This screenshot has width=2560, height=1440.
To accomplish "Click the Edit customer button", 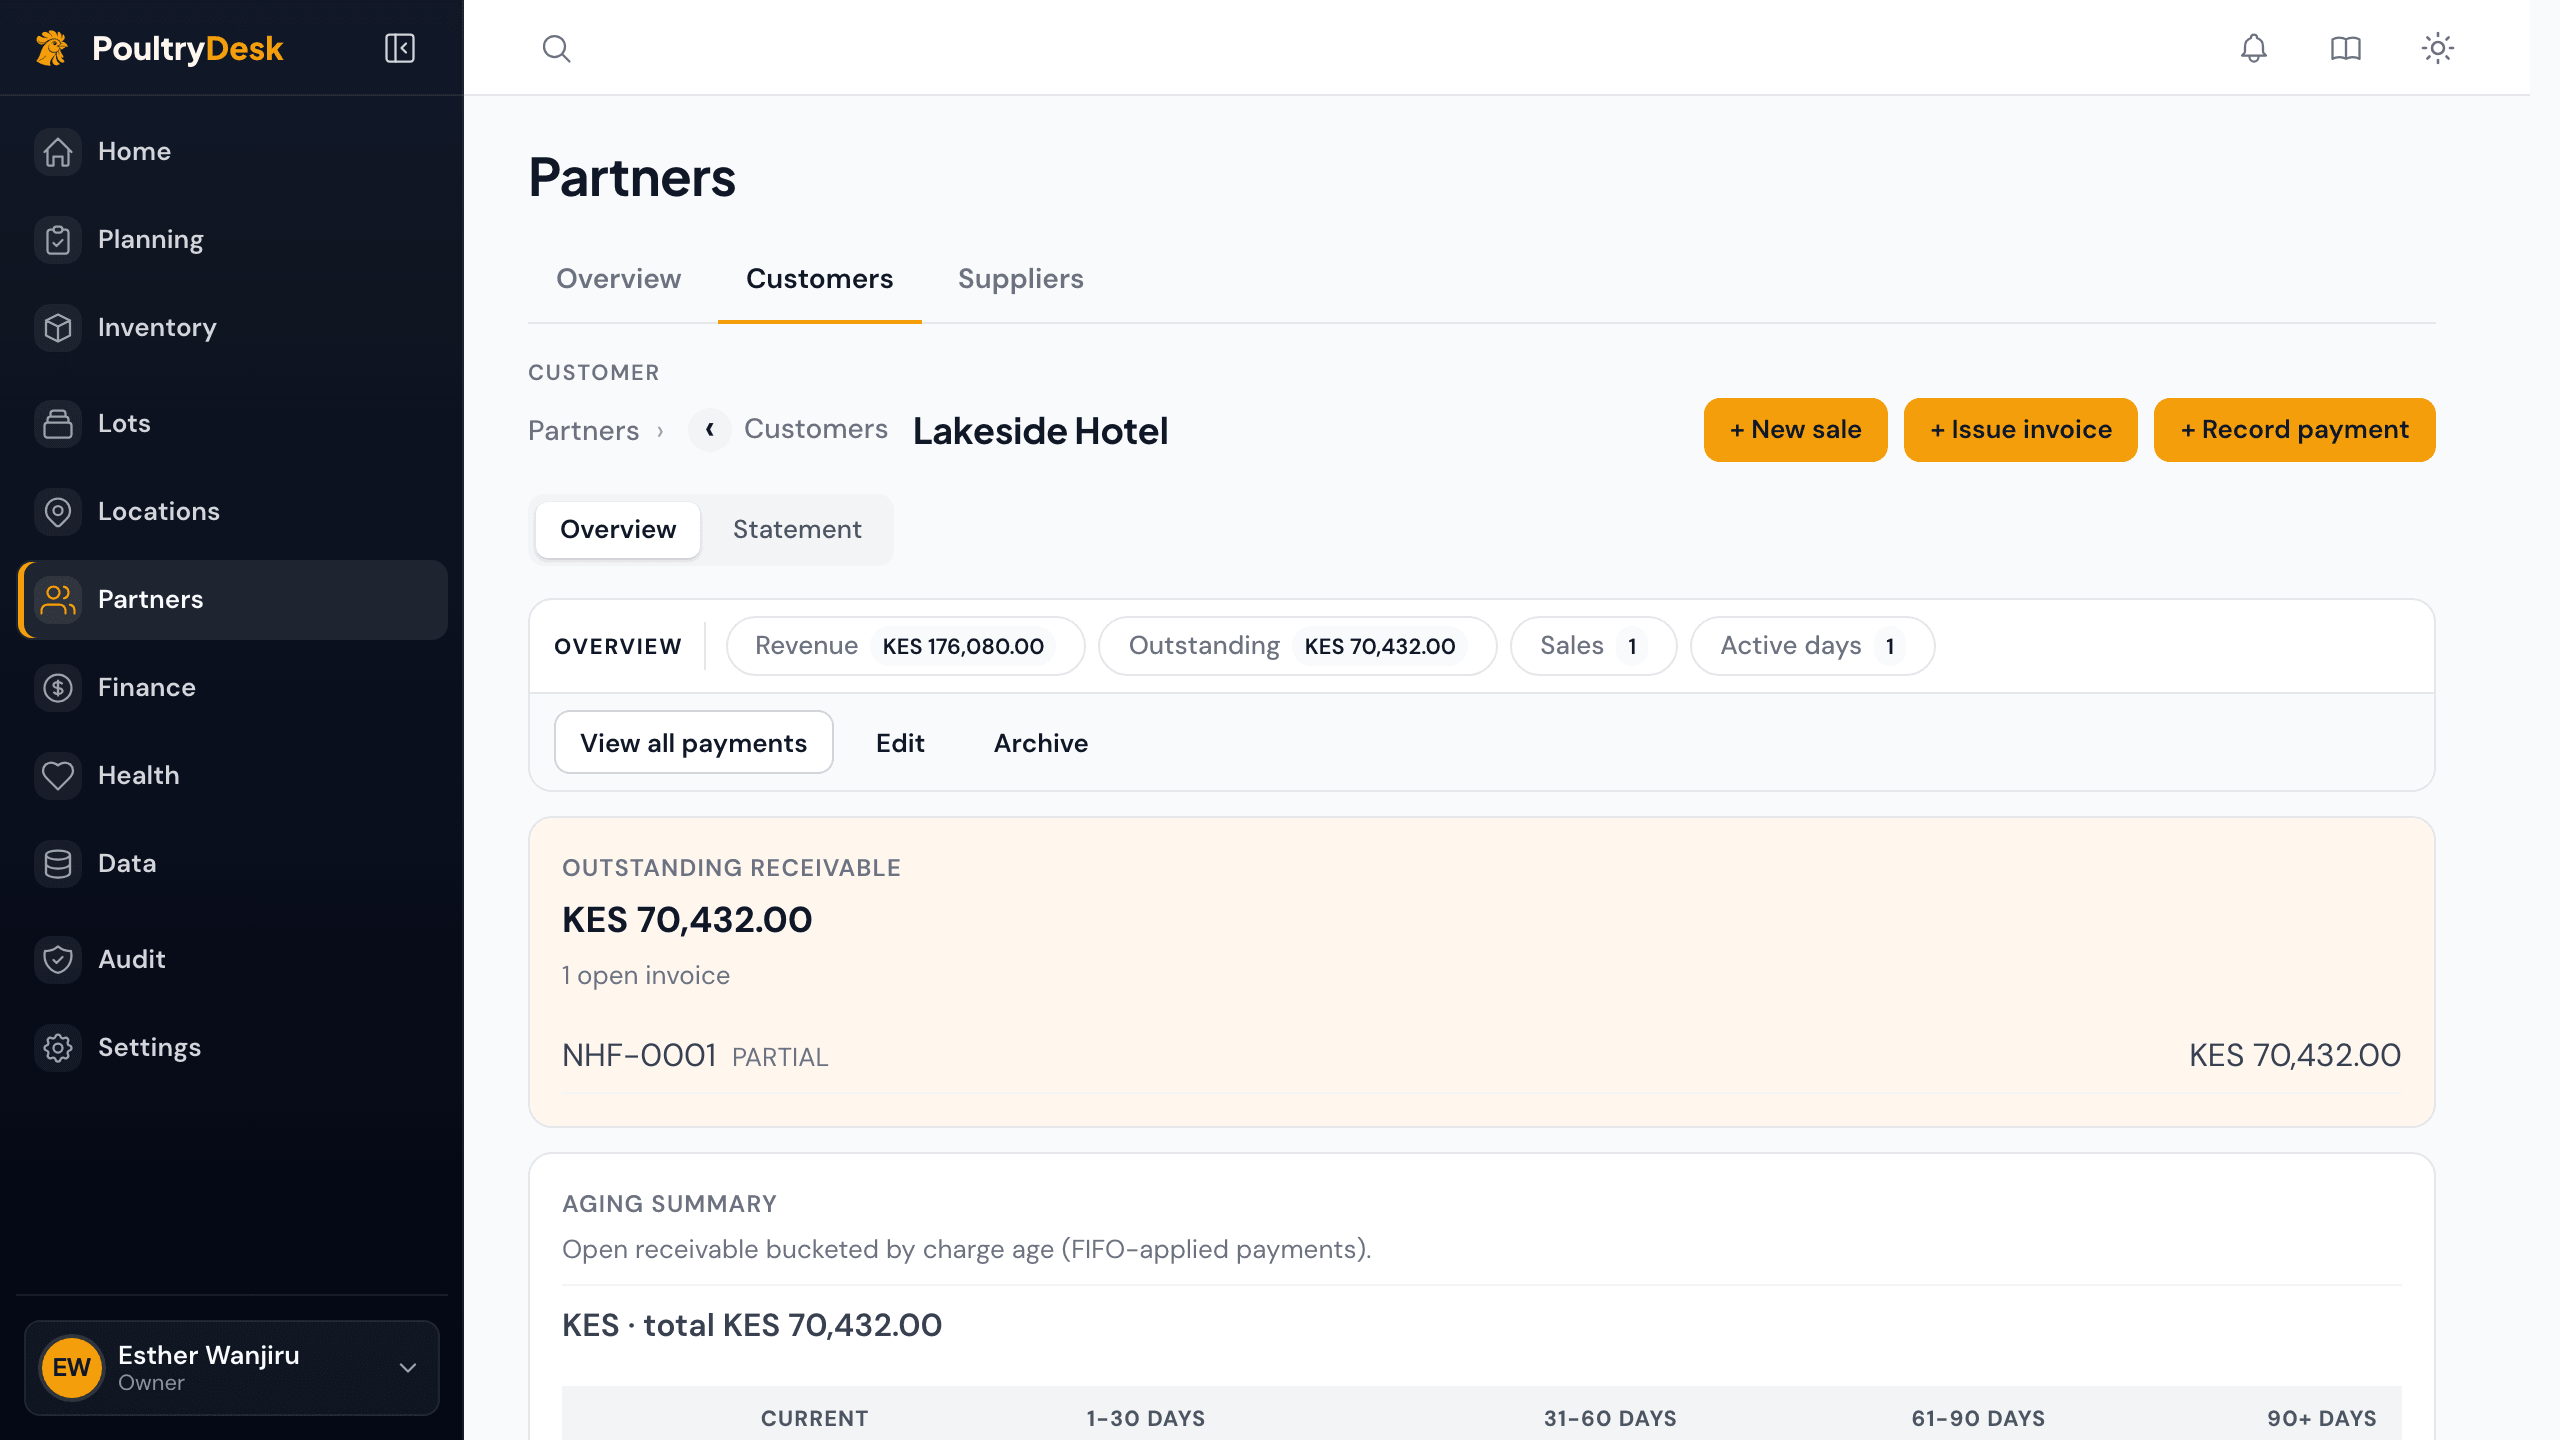I will pyautogui.click(x=900, y=742).
